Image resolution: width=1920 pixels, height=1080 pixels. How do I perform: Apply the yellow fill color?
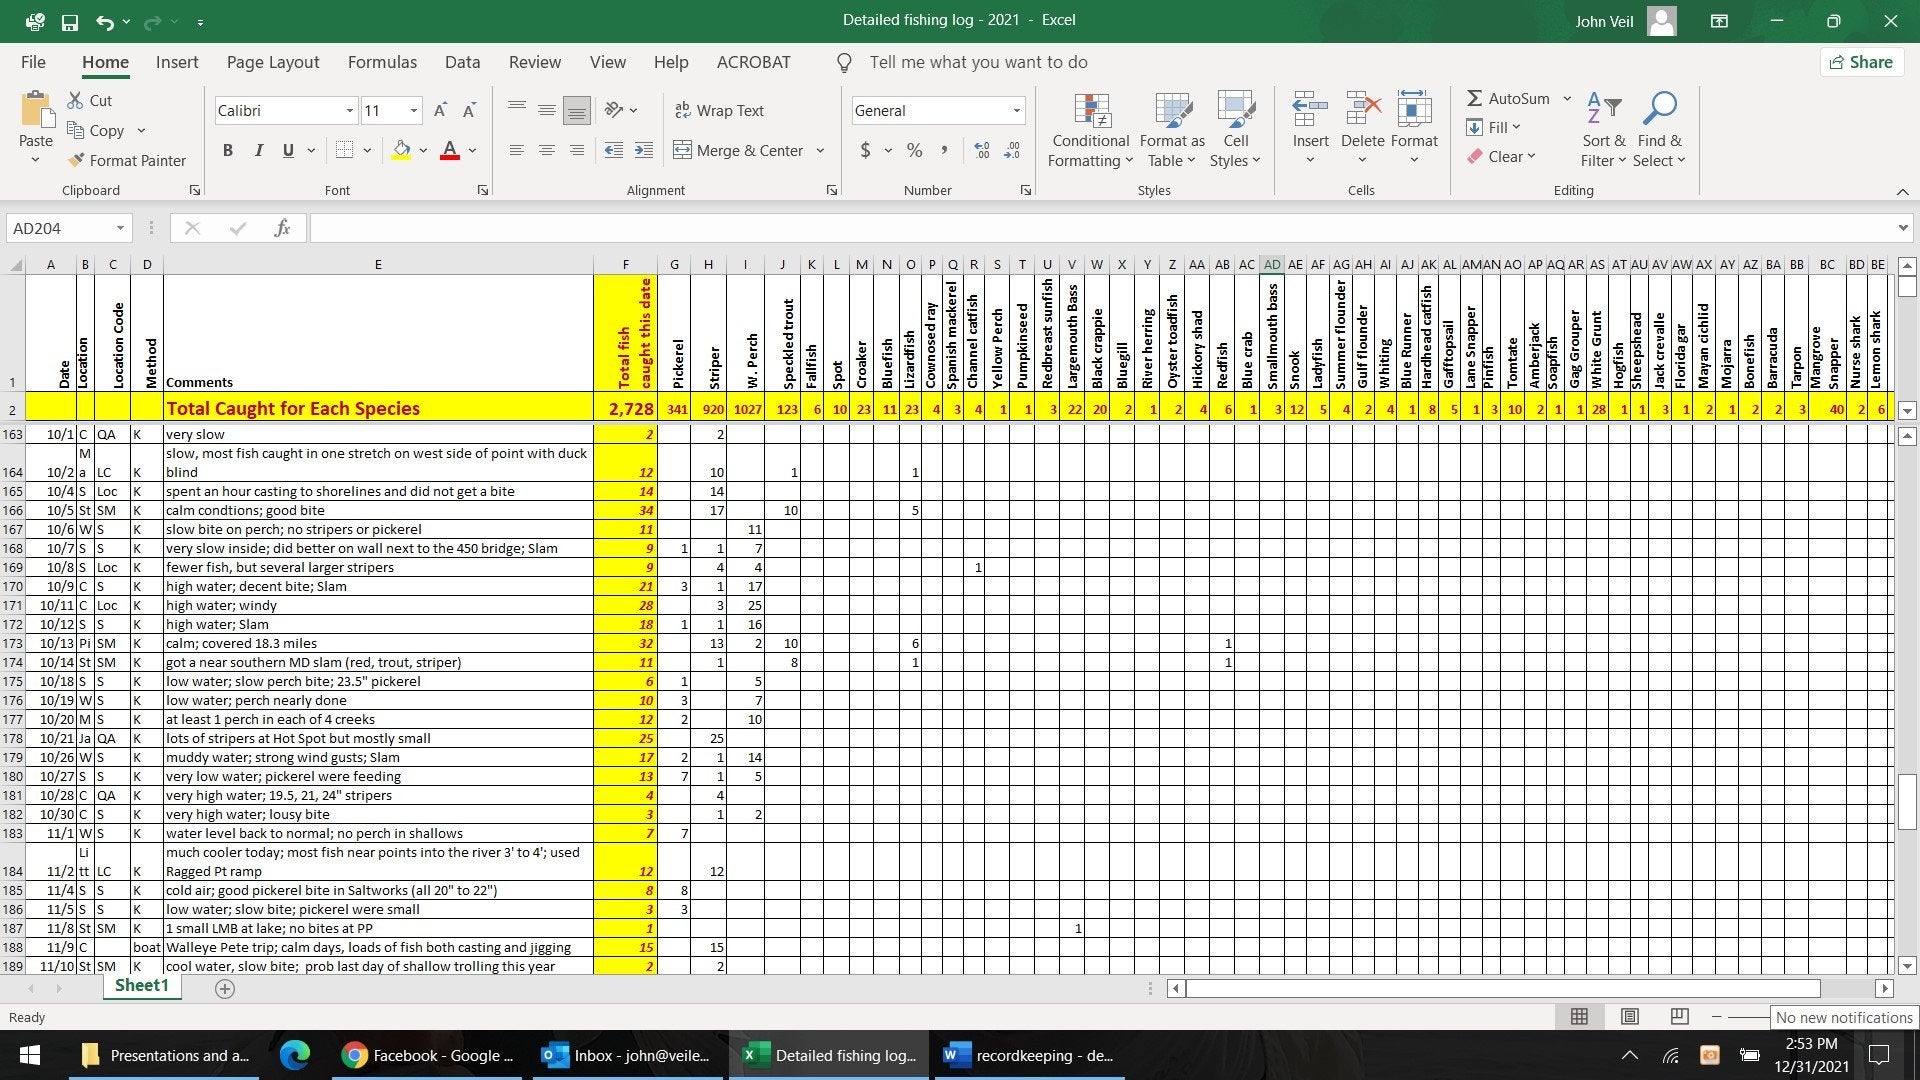pos(401,150)
